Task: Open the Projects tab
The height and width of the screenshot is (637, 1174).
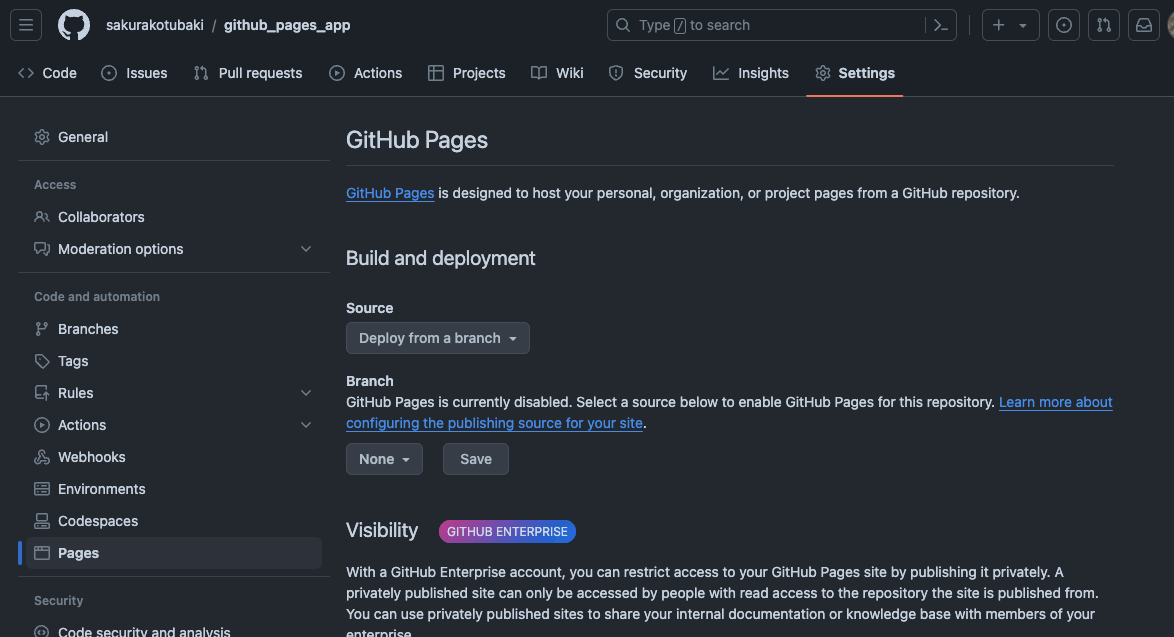Action: (x=466, y=73)
